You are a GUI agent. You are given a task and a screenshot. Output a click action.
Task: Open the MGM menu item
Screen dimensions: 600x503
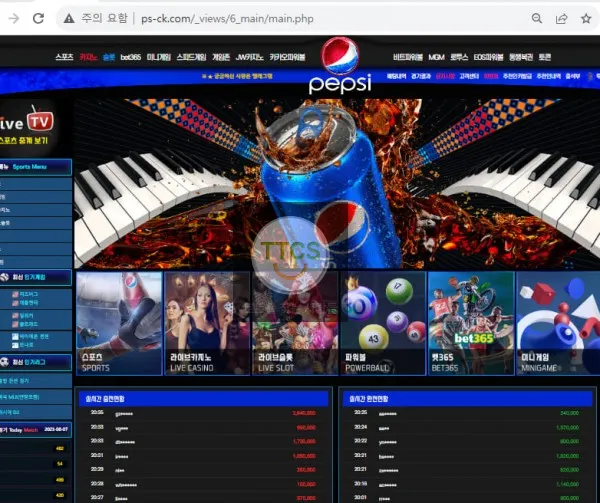pyautogui.click(x=436, y=57)
